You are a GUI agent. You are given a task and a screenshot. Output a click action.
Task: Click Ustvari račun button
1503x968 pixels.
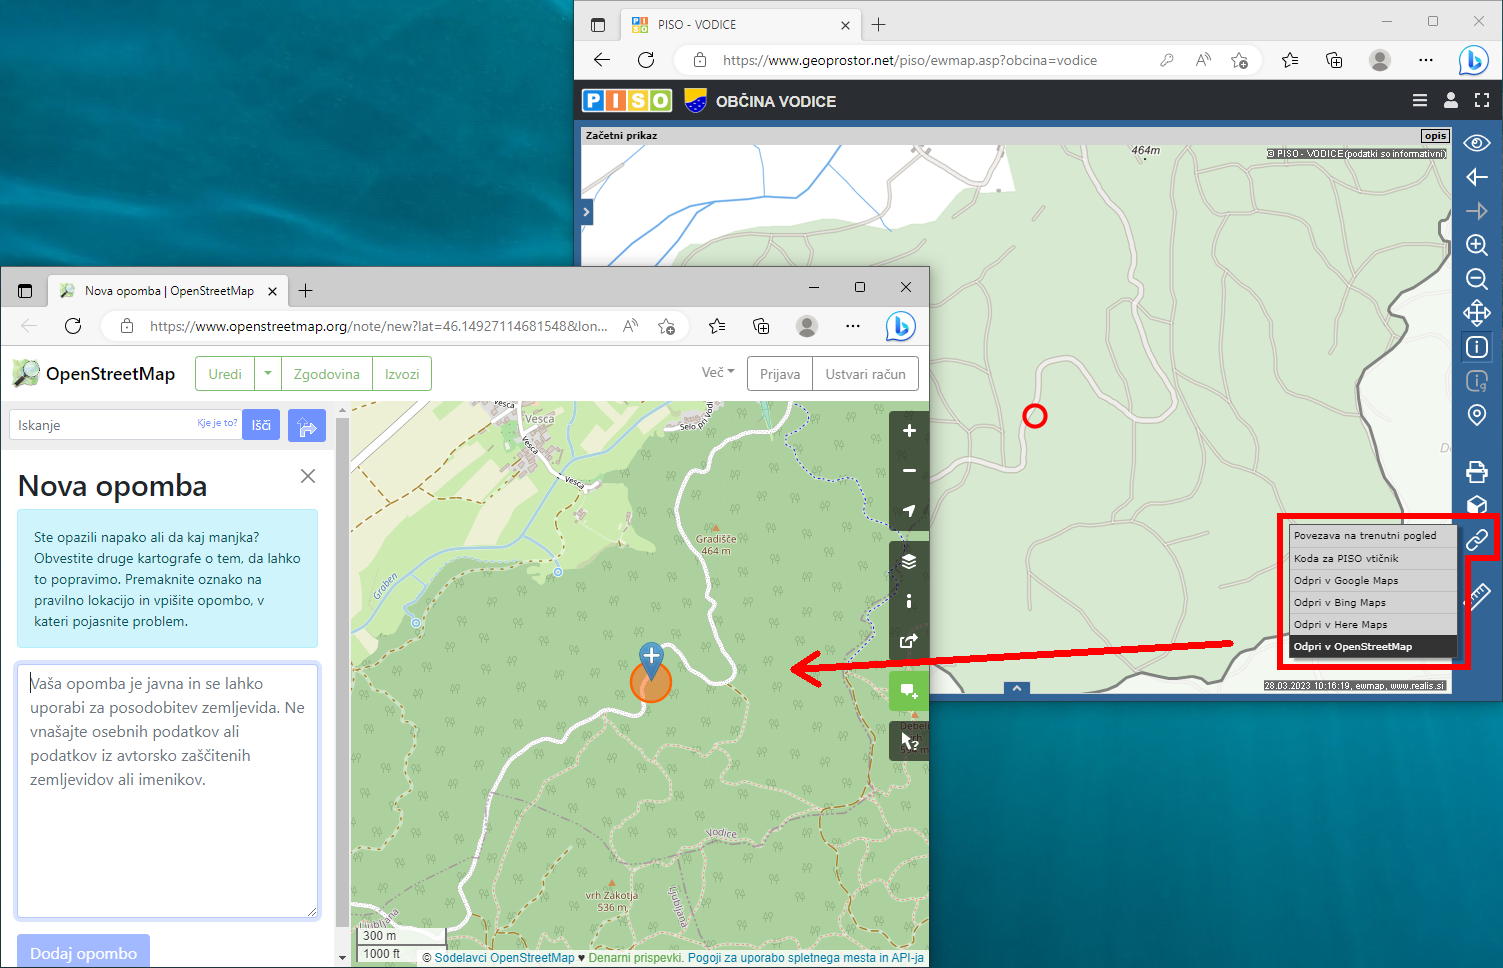point(866,374)
